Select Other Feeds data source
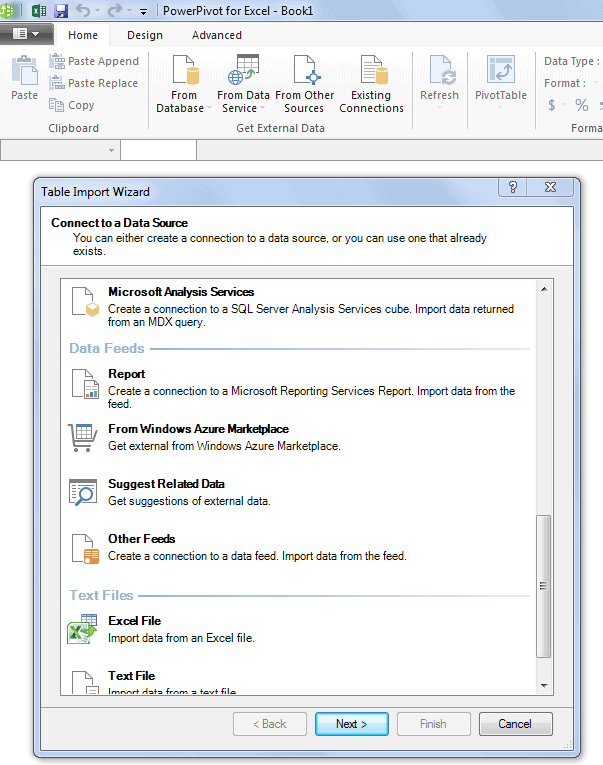 click(298, 547)
